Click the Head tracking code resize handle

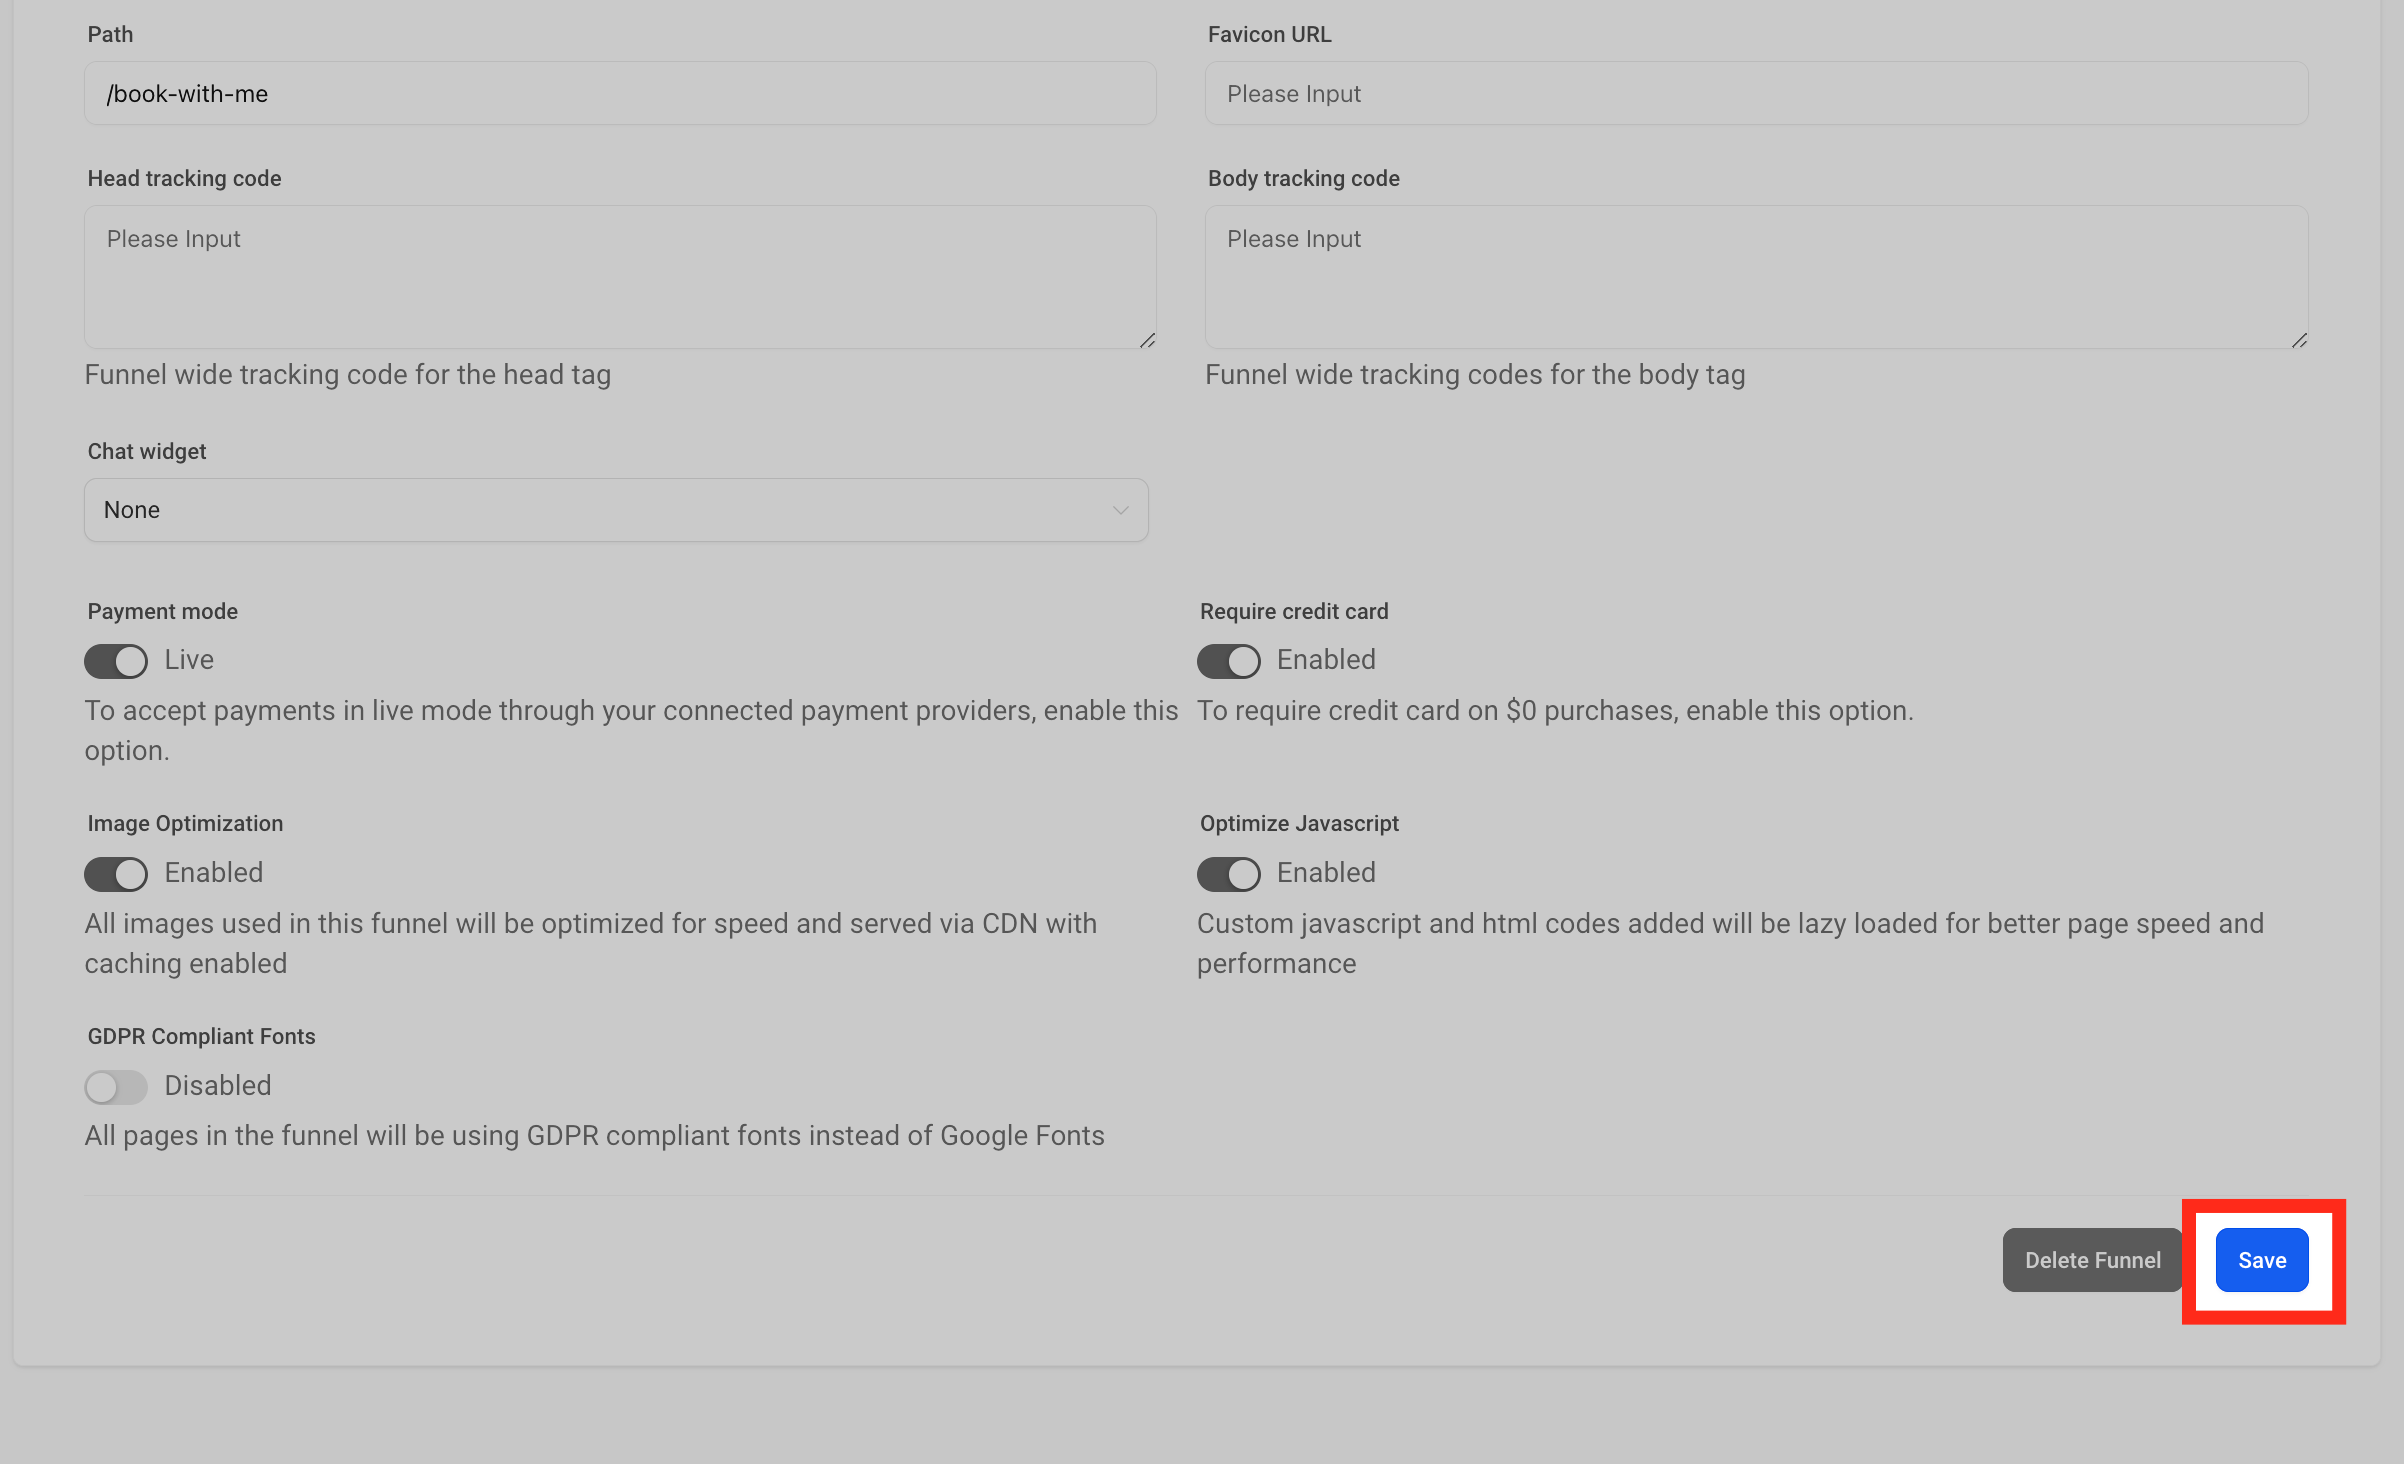(x=1148, y=339)
